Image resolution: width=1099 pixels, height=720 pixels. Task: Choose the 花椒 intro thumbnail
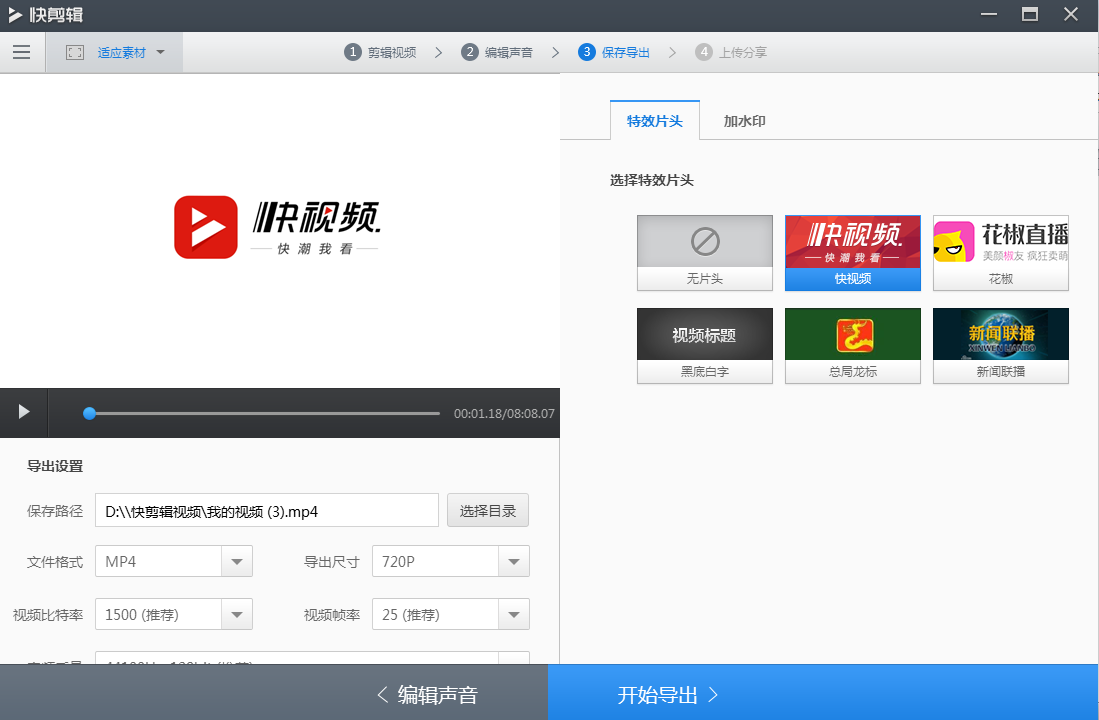point(1000,253)
